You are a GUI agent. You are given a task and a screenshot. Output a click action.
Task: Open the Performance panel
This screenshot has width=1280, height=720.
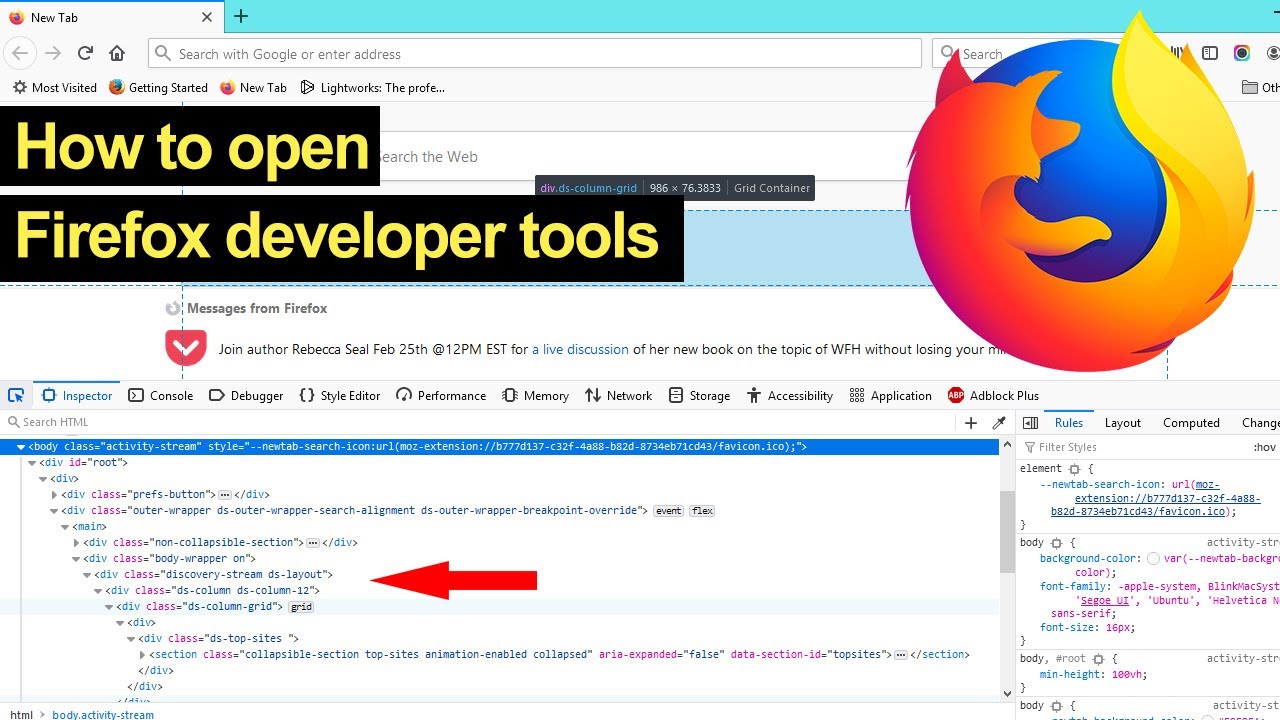coord(440,395)
